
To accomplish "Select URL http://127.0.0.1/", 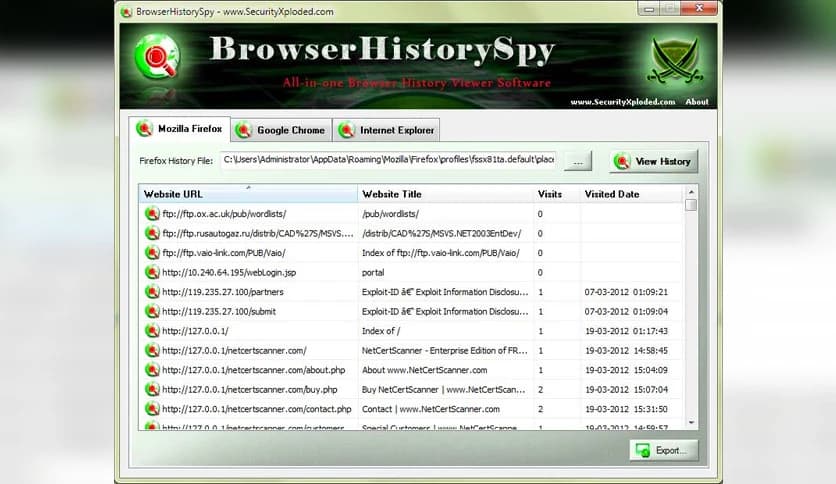I will (195, 331).
